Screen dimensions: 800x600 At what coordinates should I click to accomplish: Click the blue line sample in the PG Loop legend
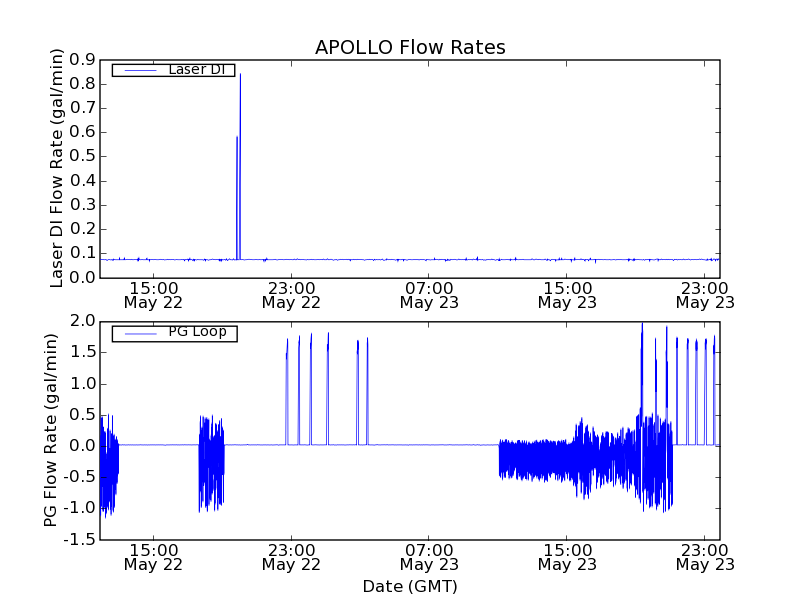[x=140, y=334]
